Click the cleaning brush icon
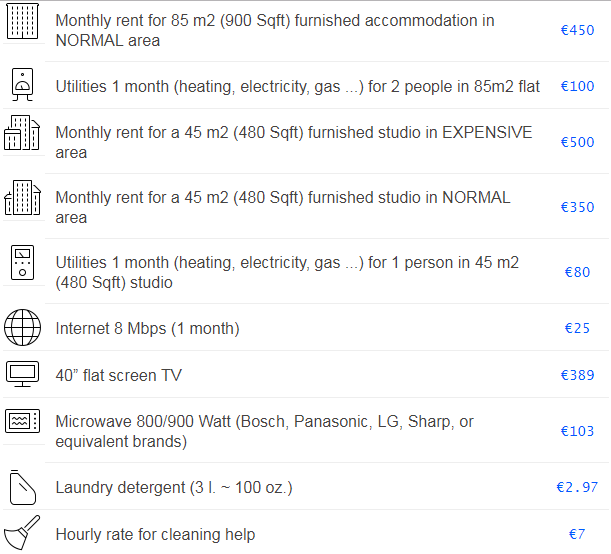This screenshot has width=611, height=554. [23, 533]
